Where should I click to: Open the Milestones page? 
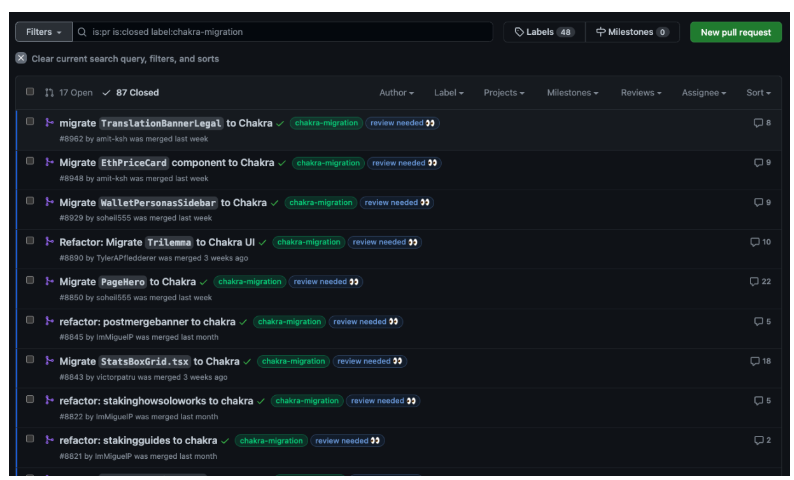coord(632,32)
